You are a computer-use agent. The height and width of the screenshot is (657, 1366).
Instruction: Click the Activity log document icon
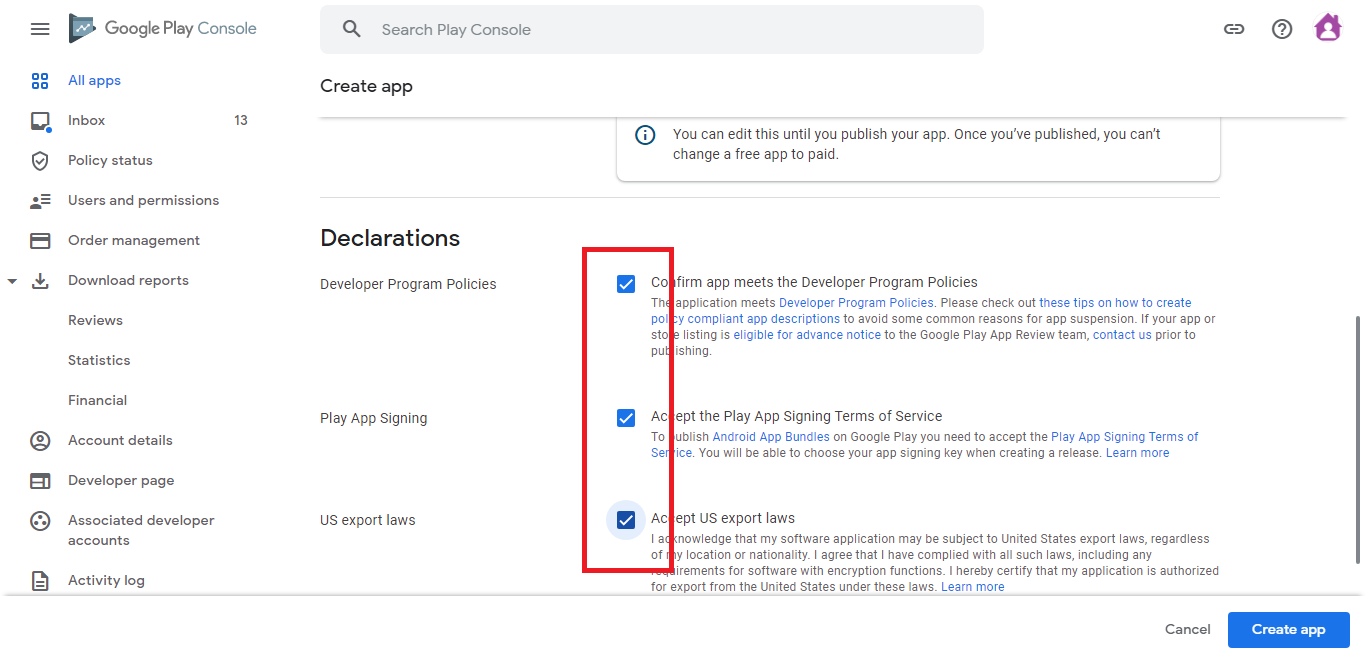click(x=40, y=581)
